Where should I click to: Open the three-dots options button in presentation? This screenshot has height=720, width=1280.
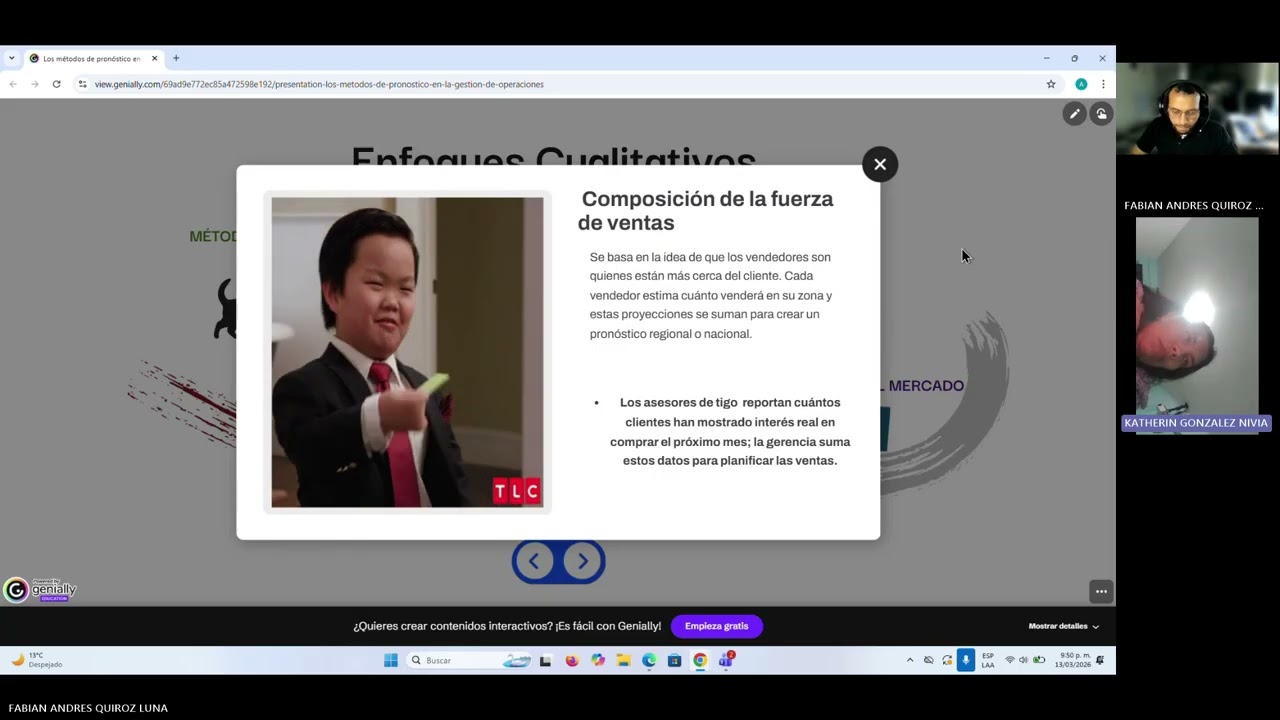[x=1101, y=591]
